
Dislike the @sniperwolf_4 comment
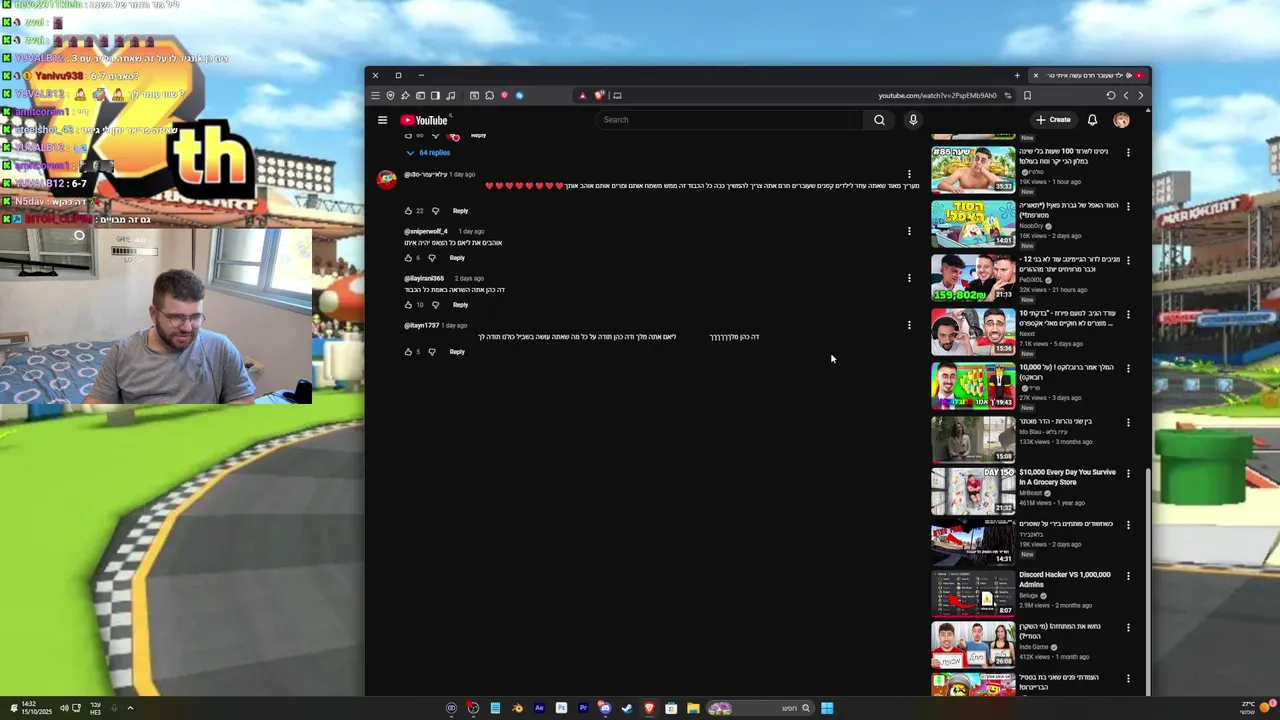432,258
